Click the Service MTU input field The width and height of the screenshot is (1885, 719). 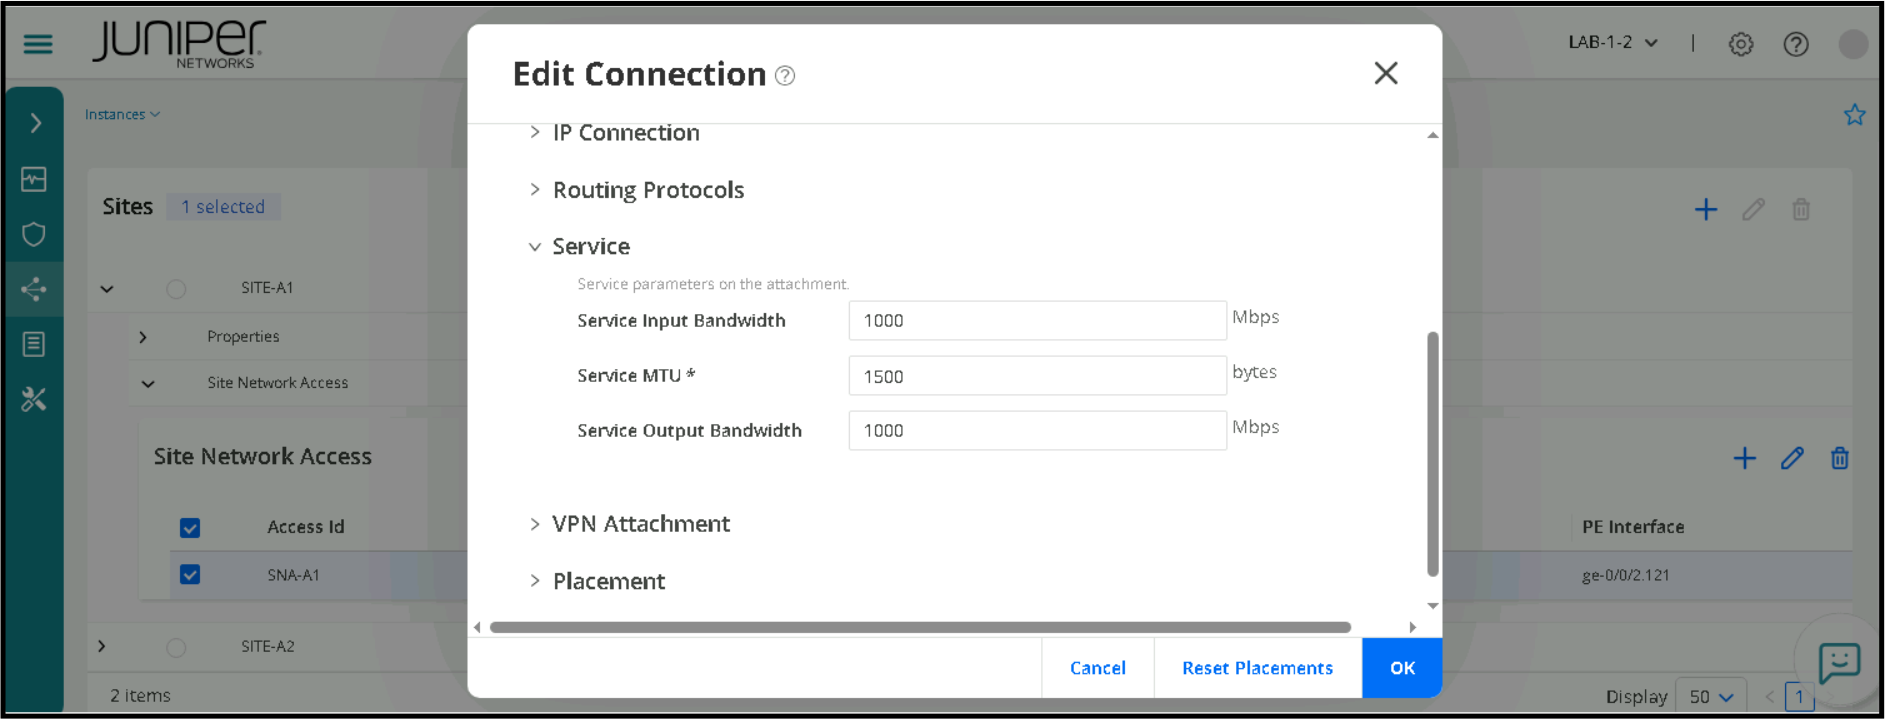tap(1037, 376)
